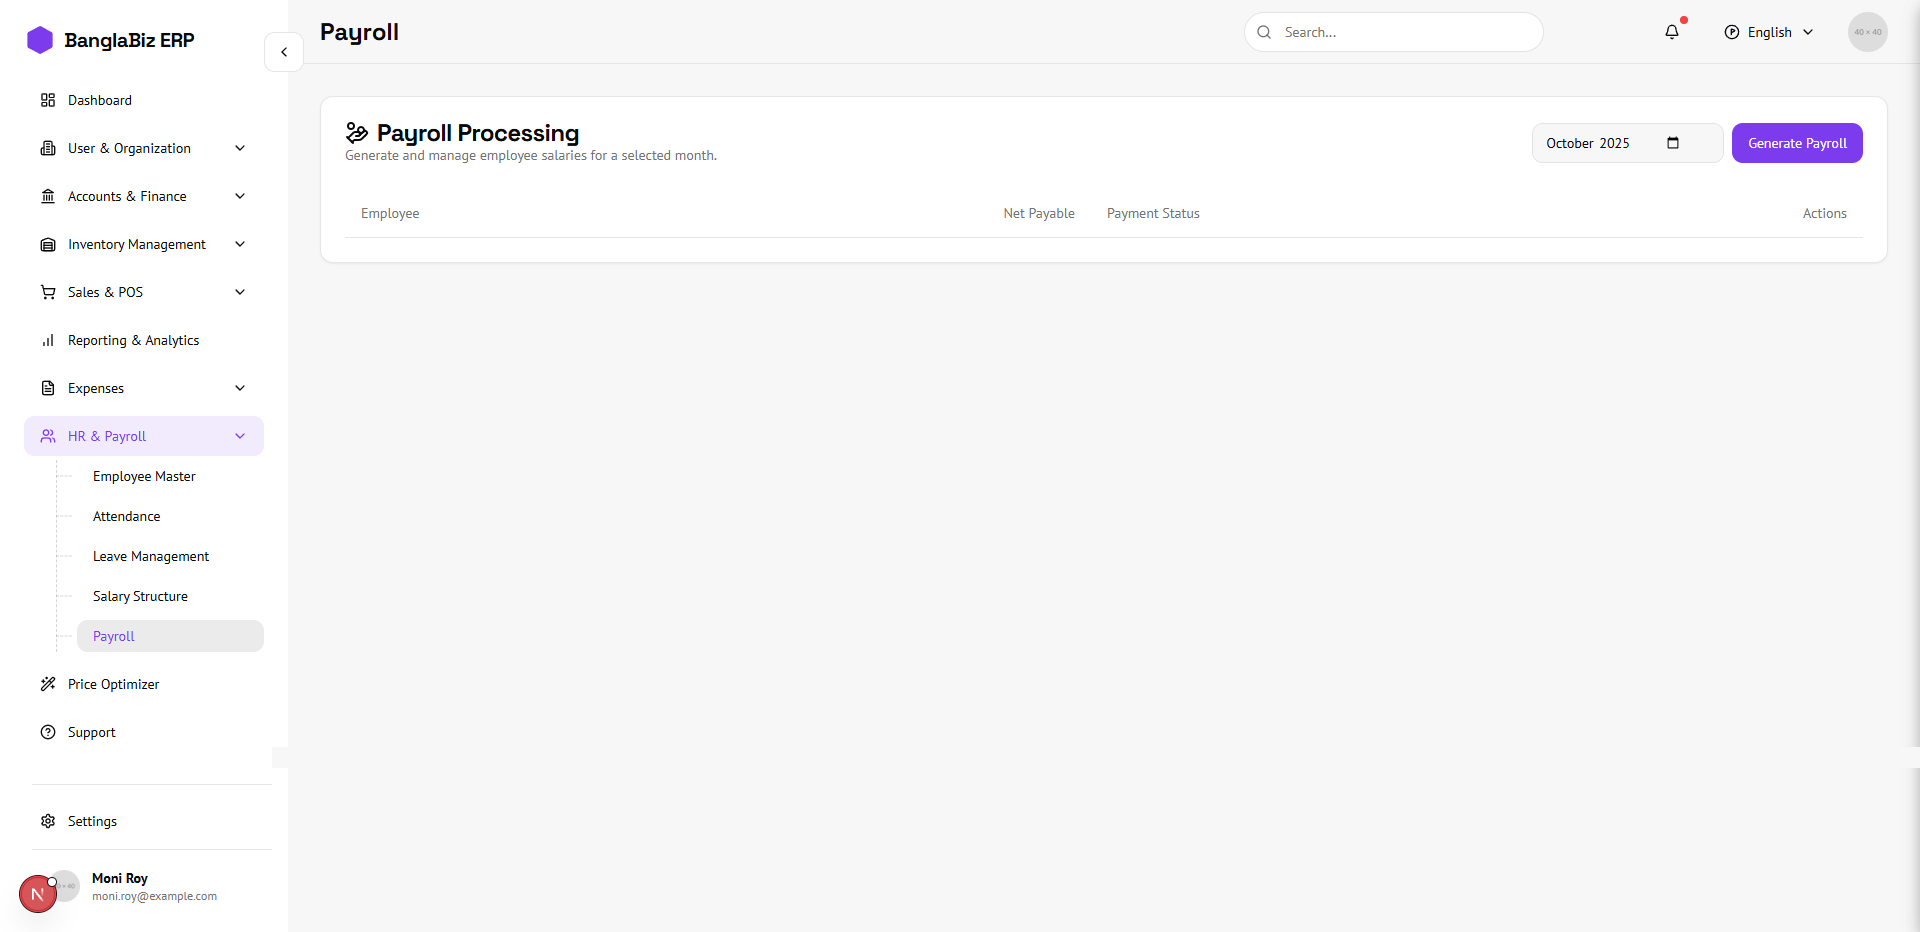This screenshot has height=932, width=1920.
Task: Open Leave Management from the sidebar
Action: point(151,556)
